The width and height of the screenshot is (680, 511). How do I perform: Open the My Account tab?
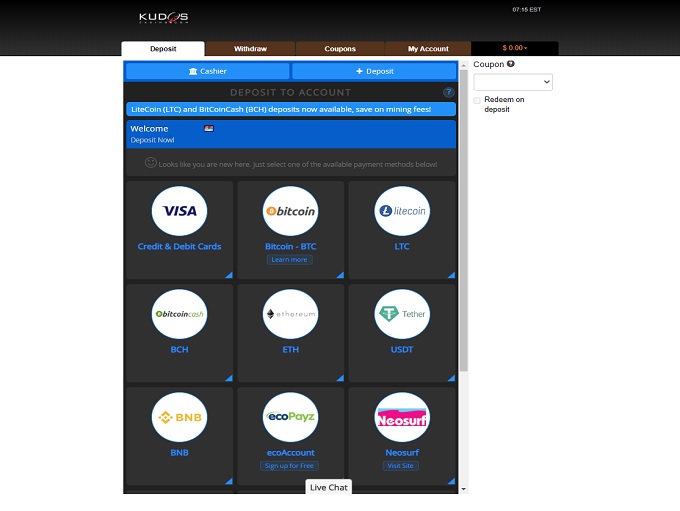(x=428, y=49)
